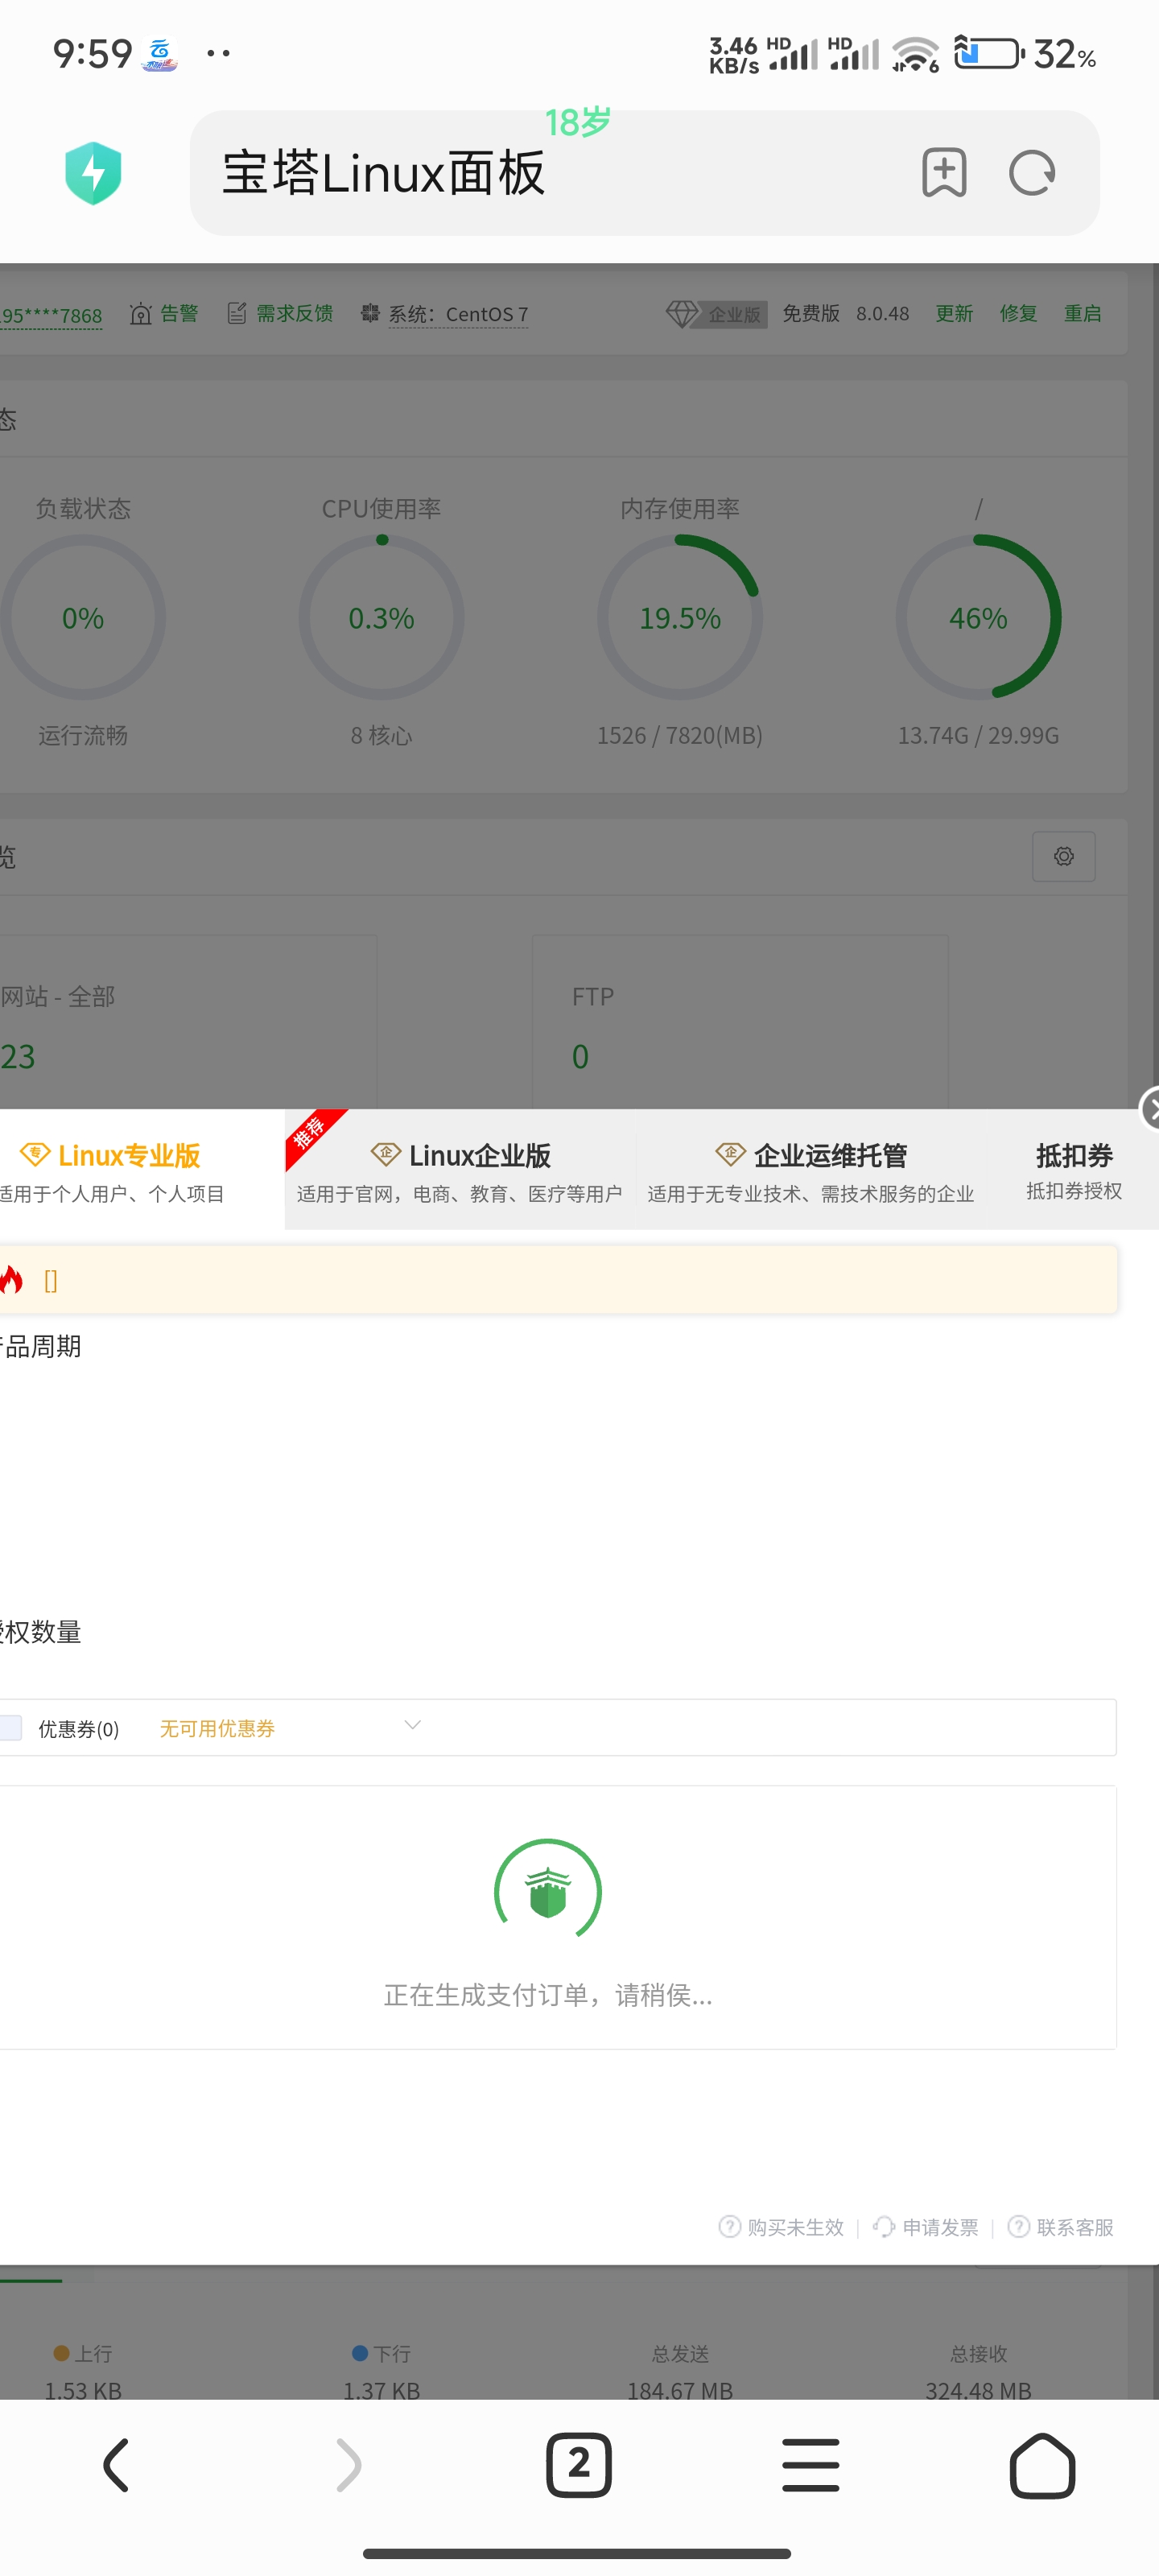The width and height of the screenshot is (1159, 2576).
Task: Add page bookmark via bookmark icon
Action: click(x=943, y=173)
